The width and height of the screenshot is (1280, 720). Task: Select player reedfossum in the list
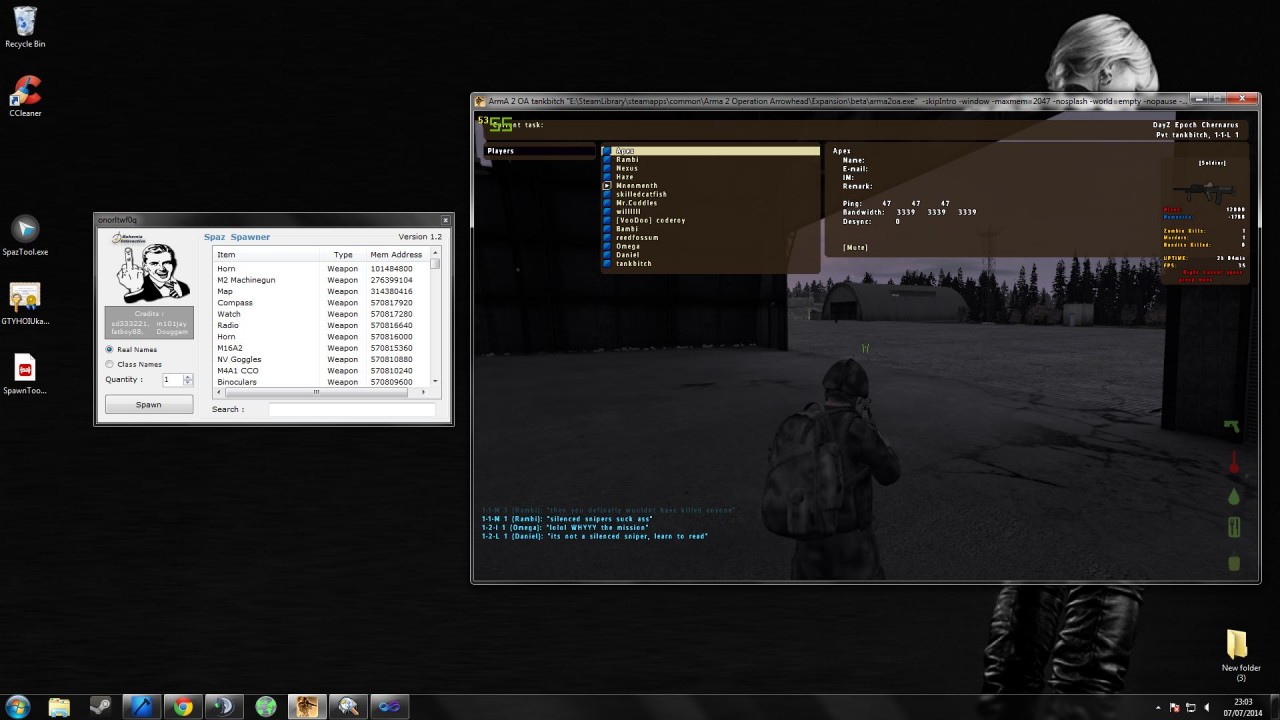pos(711,238)
